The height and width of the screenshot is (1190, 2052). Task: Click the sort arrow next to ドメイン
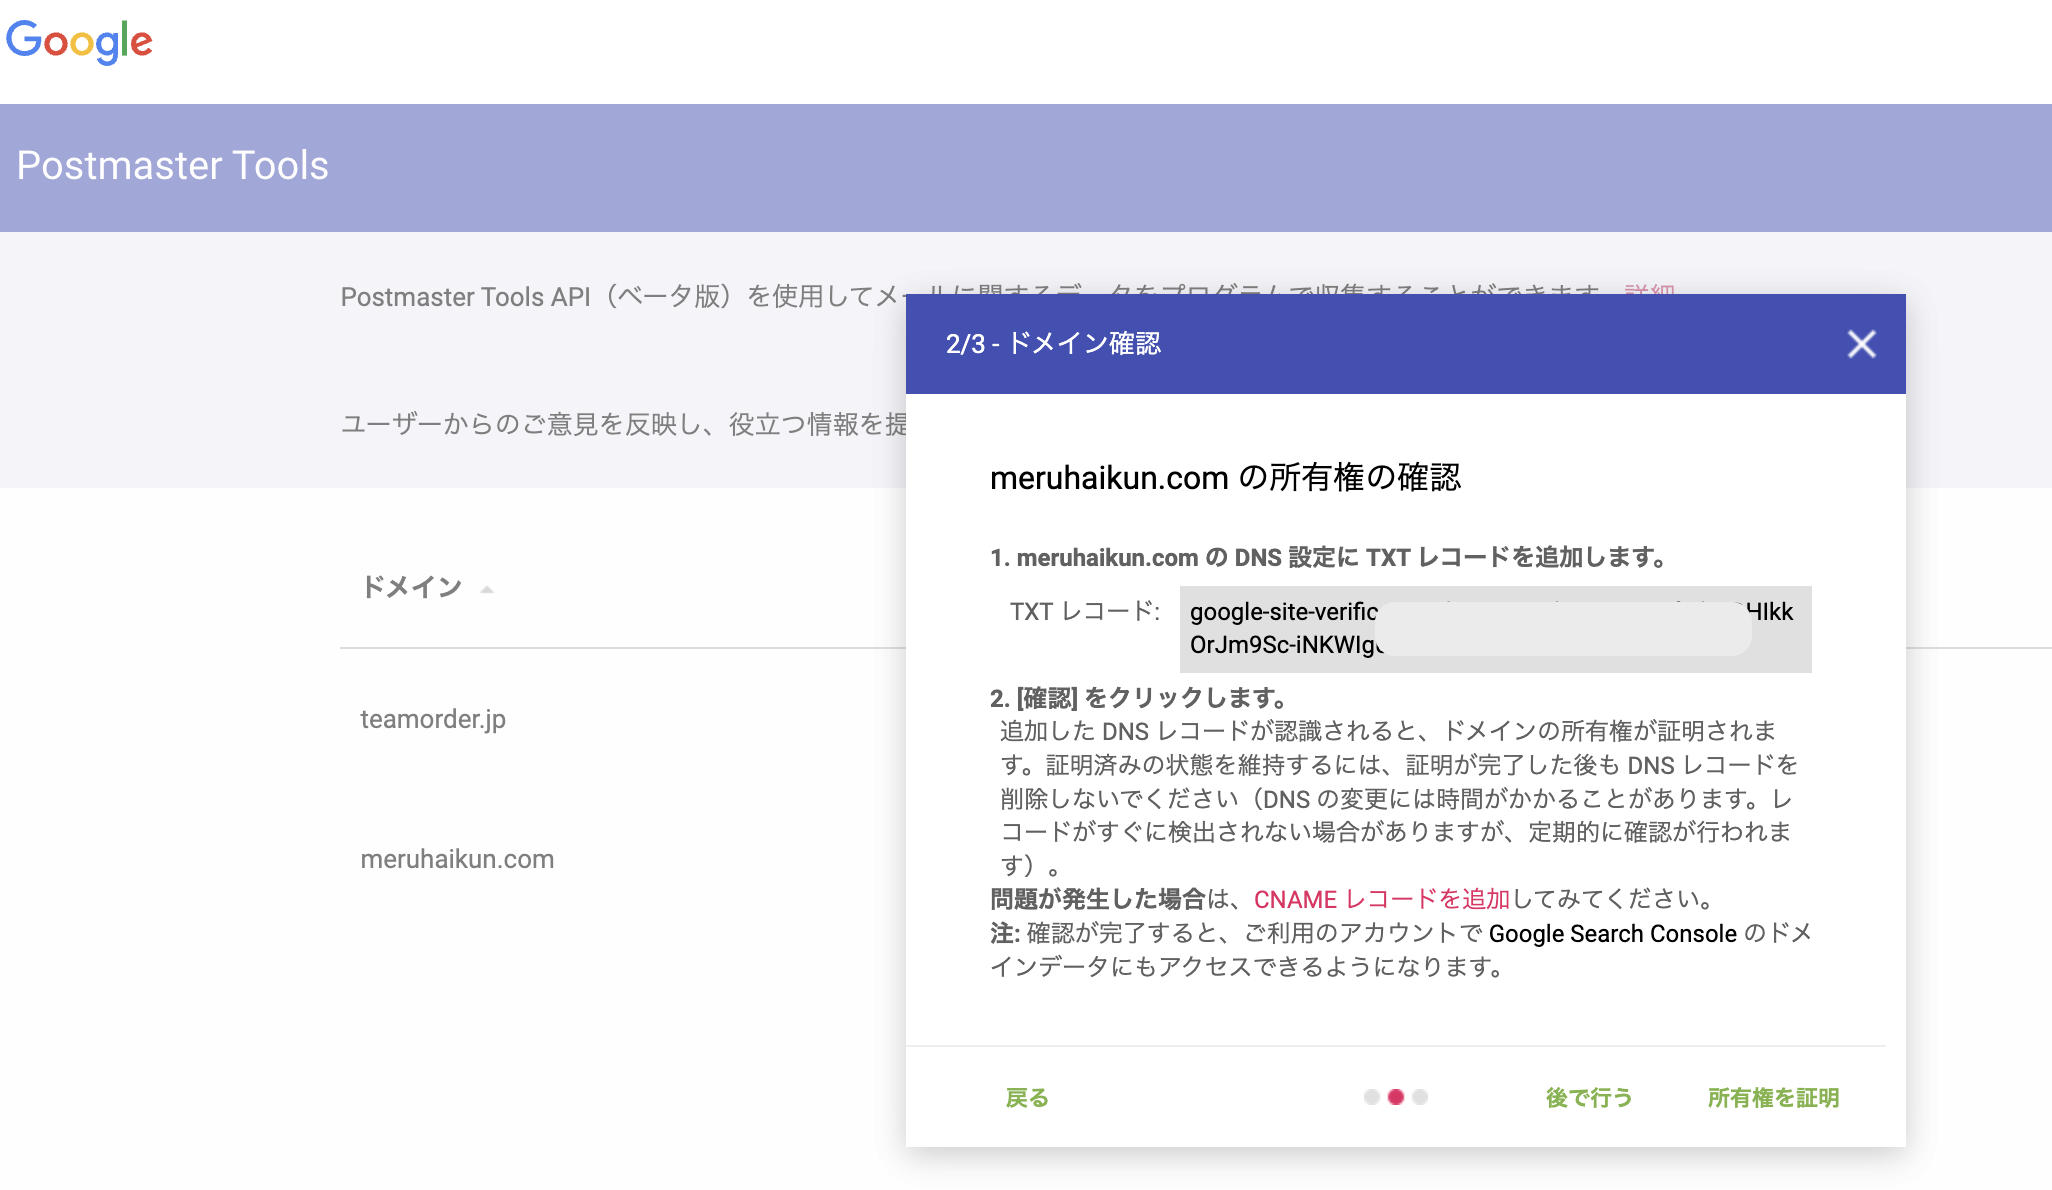click(487, 591)
